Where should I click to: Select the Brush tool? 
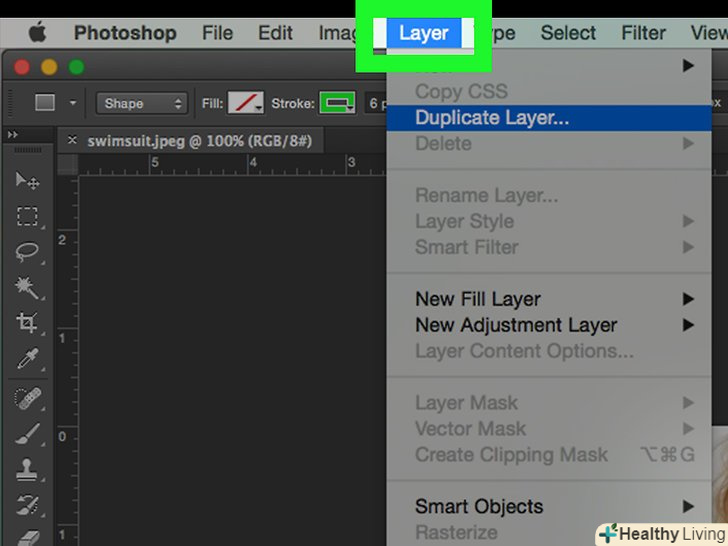point(27,434)
